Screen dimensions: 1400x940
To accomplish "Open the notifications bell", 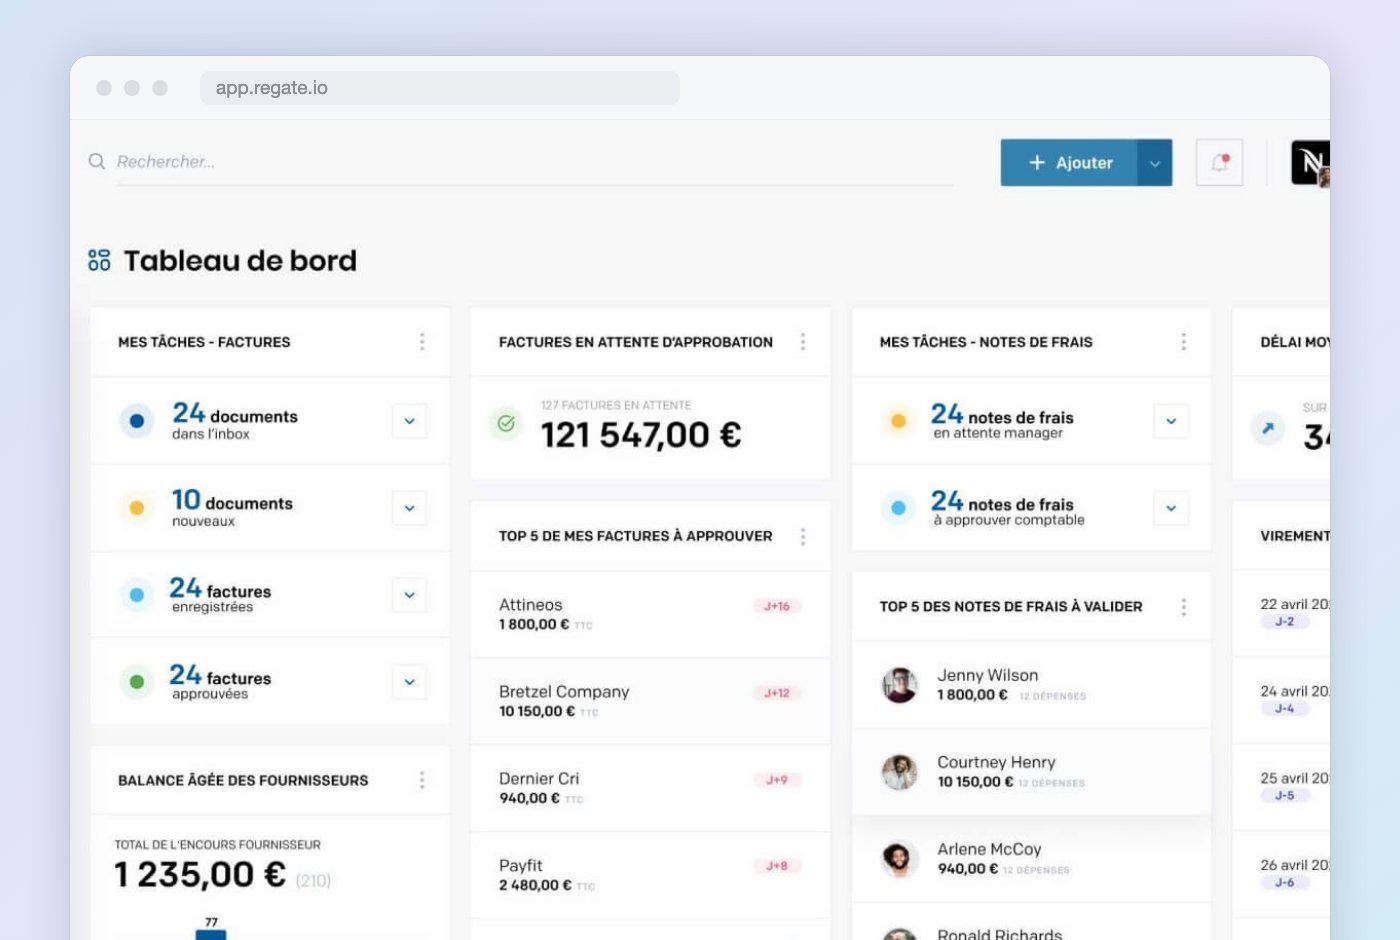I will 1219,162.
